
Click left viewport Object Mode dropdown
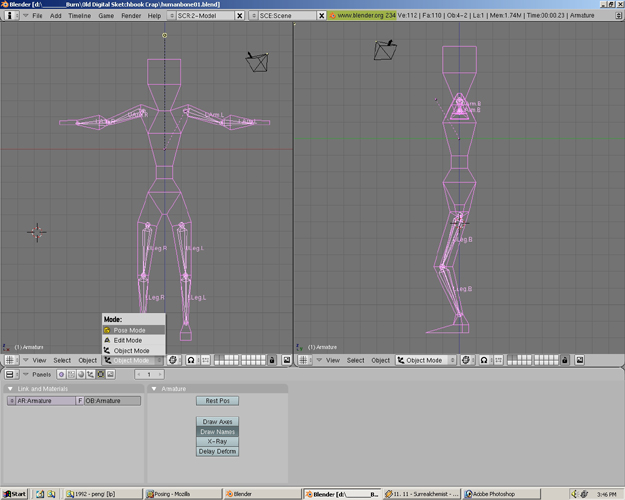point(133,360)
